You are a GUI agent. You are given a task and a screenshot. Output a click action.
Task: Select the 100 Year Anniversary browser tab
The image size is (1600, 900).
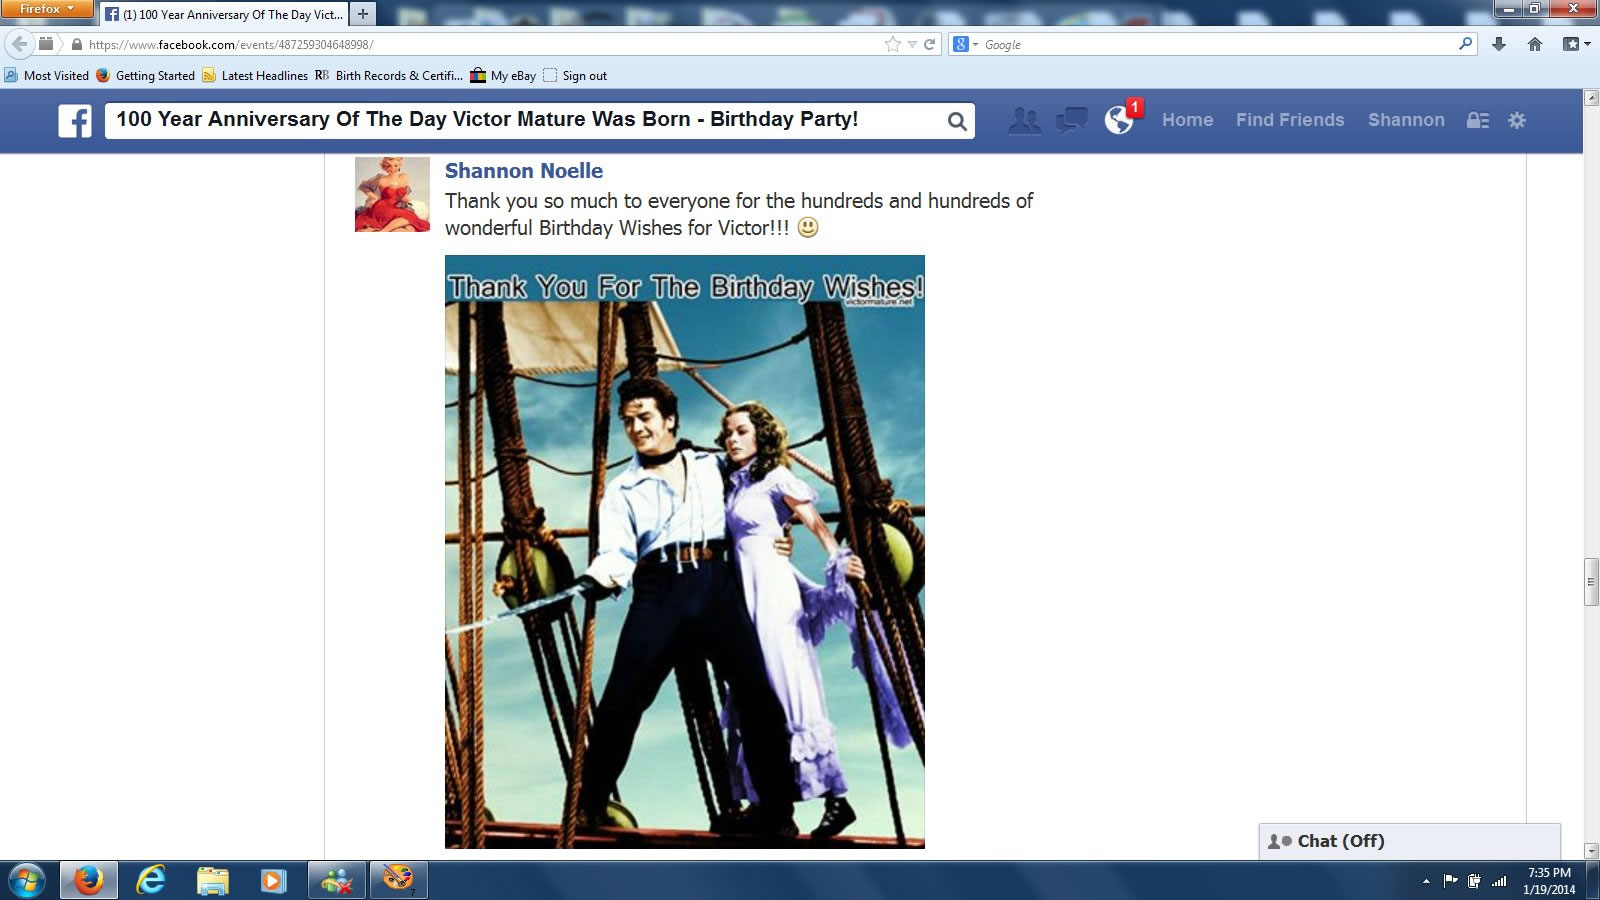(224, 14)
